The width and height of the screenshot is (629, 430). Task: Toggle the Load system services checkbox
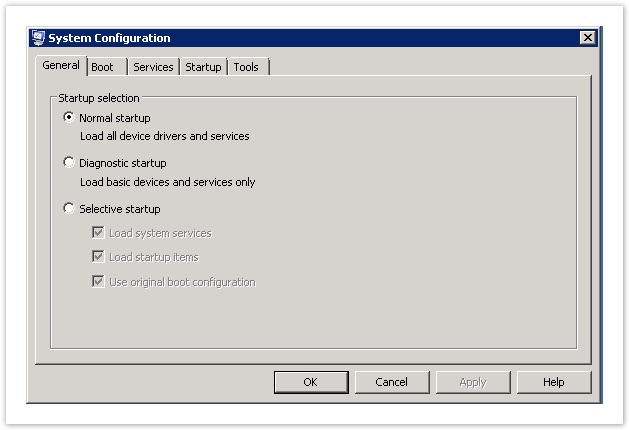[98, 232]
